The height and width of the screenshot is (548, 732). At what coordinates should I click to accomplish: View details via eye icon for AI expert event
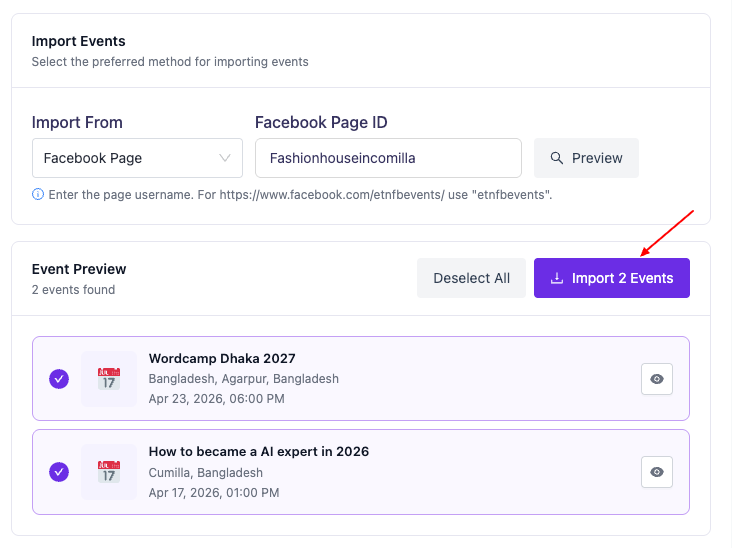pyautogui.click(x=656, y=472)
